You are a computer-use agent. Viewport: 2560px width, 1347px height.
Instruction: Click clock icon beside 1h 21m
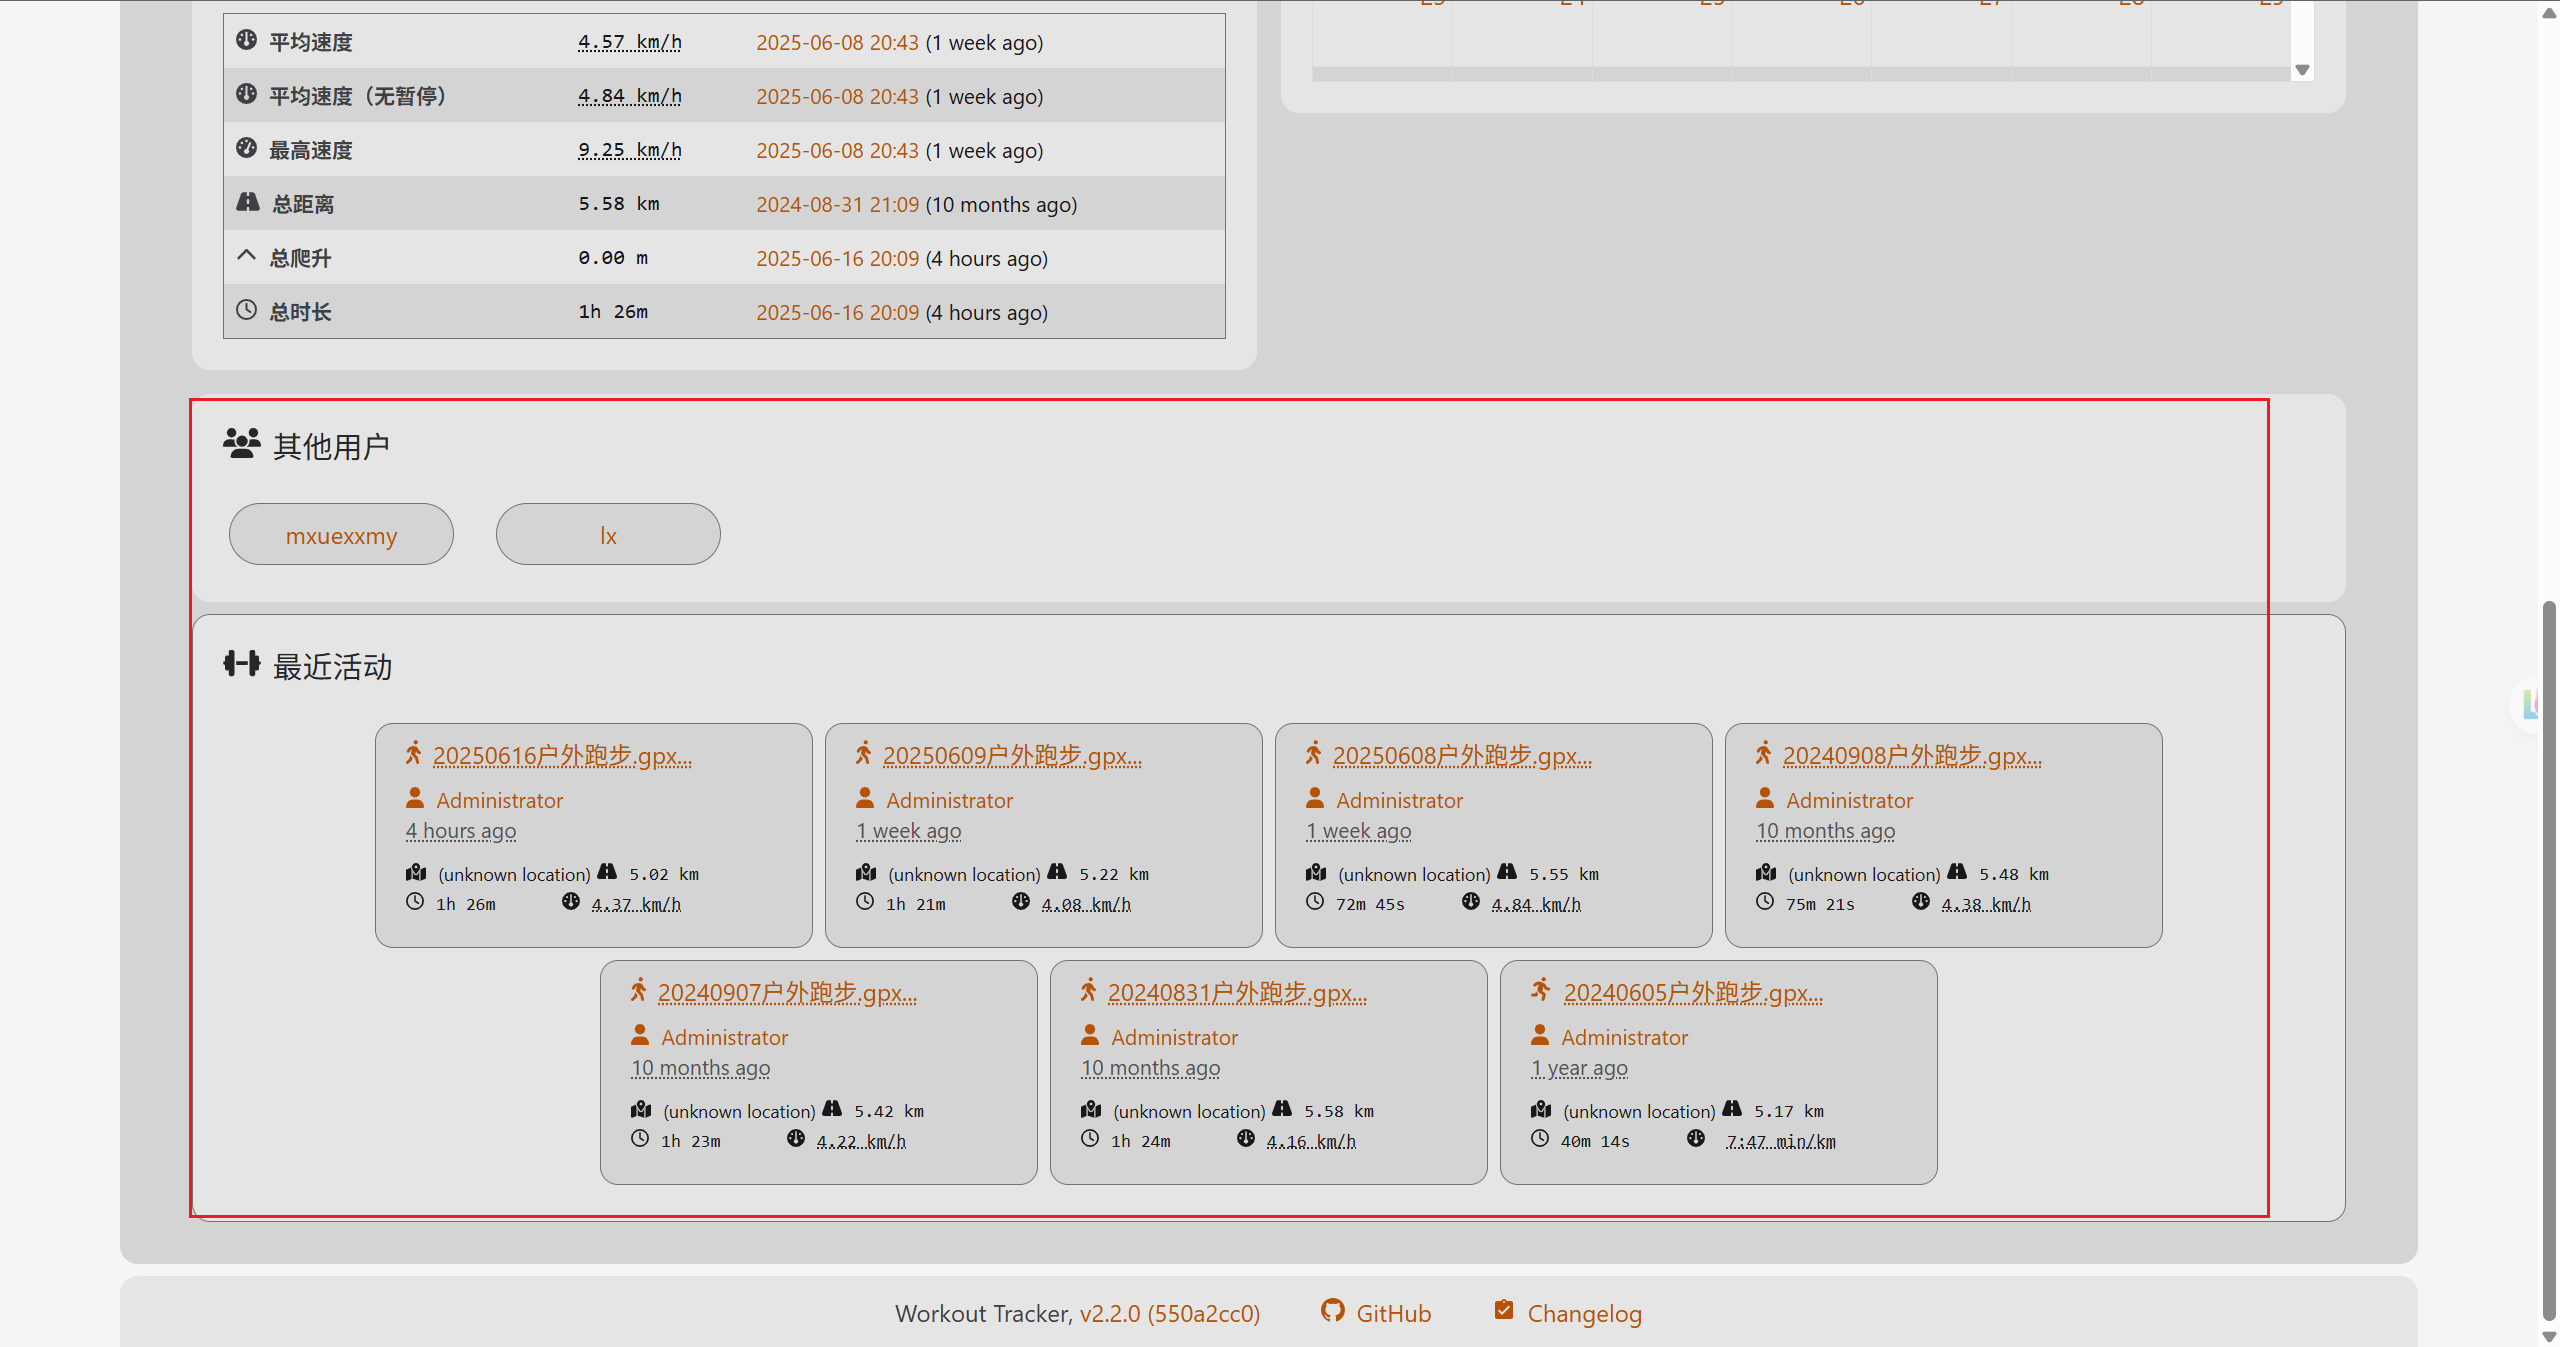(x=865, y=902)
